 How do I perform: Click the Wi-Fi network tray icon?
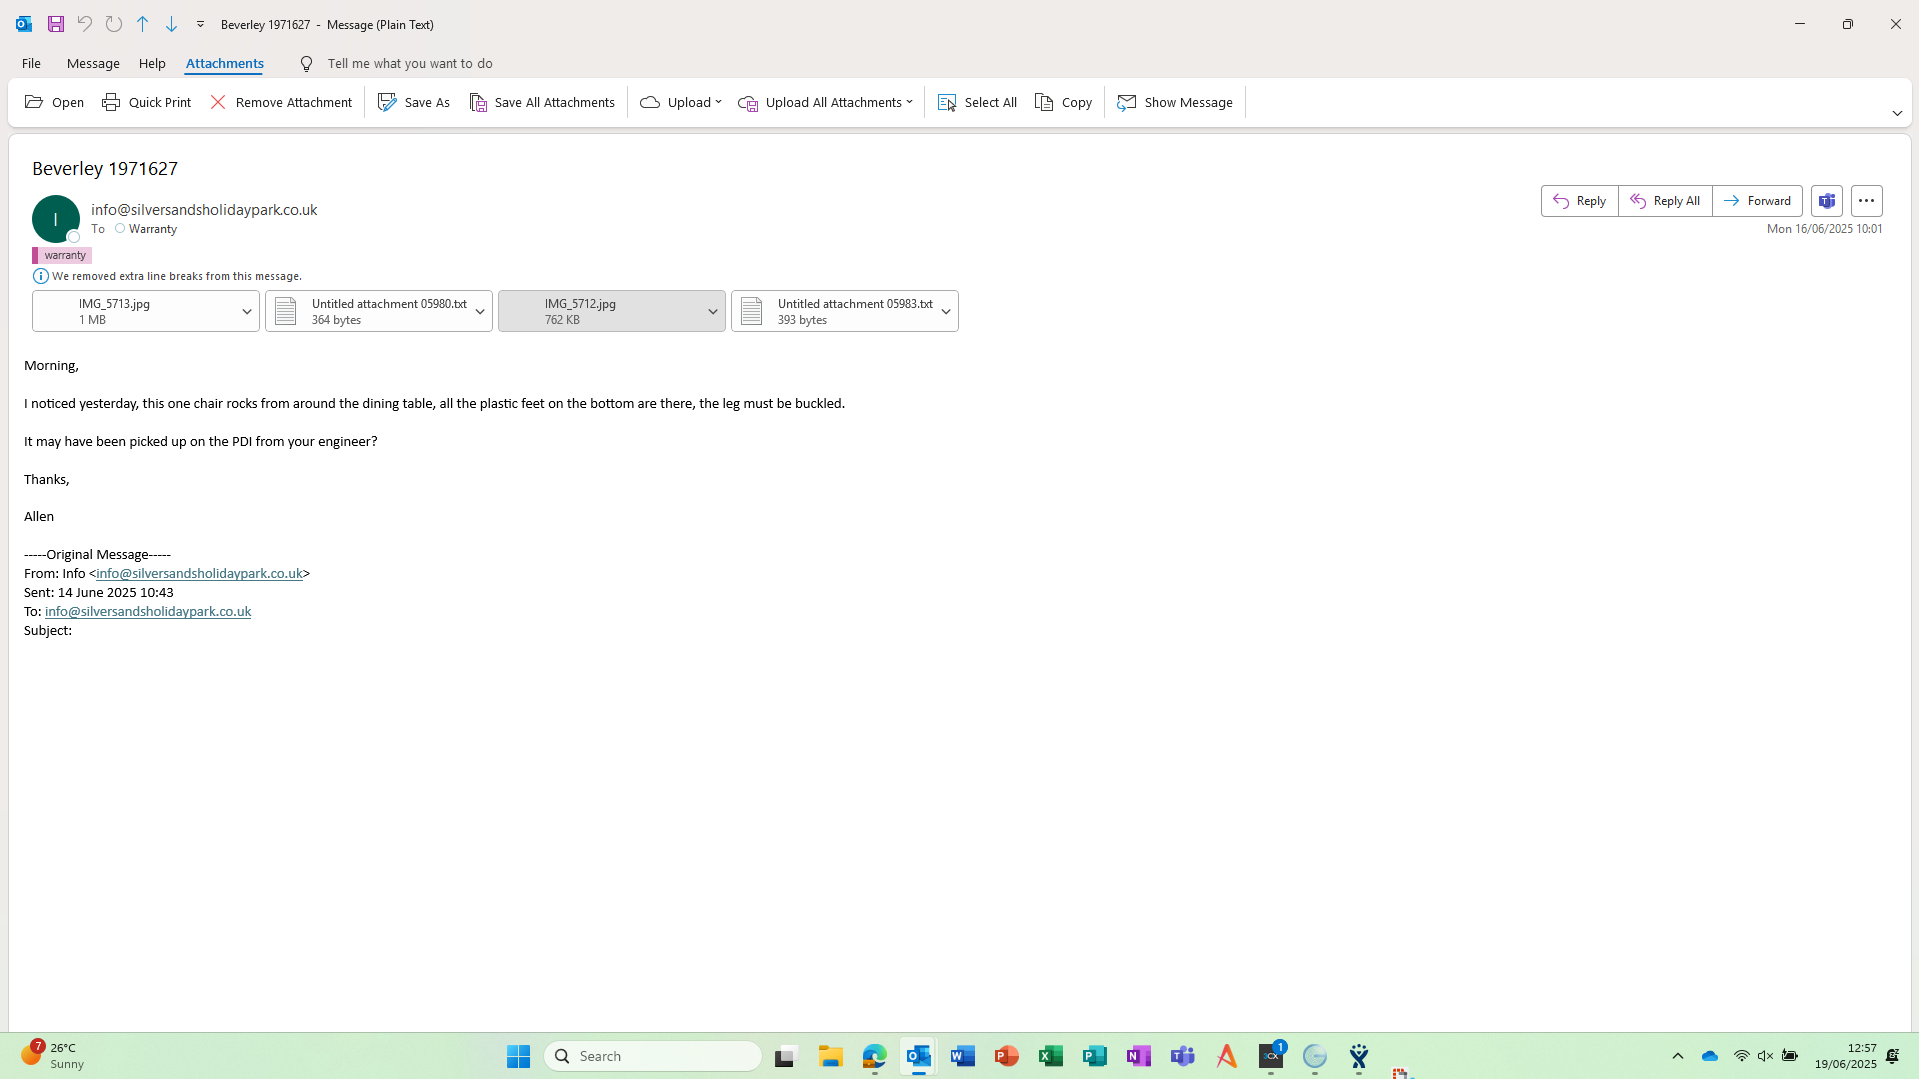pyautogui.click(x=1742, y=1056)
